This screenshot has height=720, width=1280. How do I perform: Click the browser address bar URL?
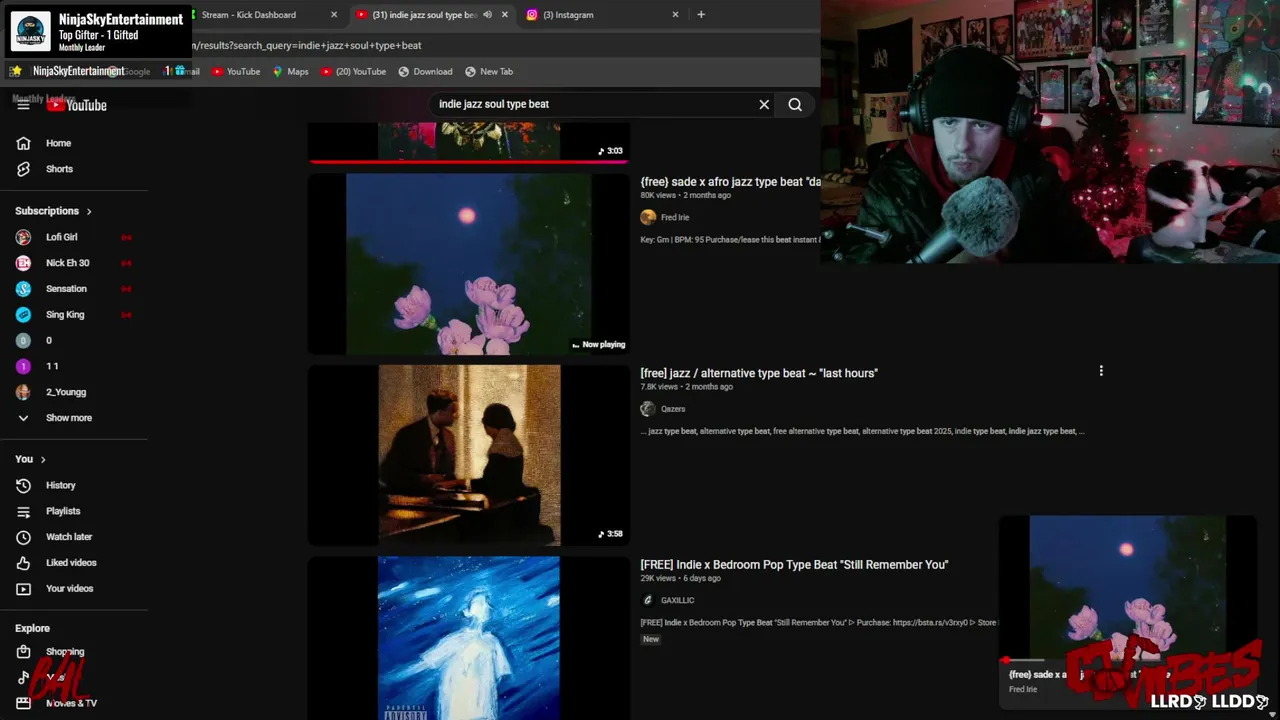click(305, 45)
